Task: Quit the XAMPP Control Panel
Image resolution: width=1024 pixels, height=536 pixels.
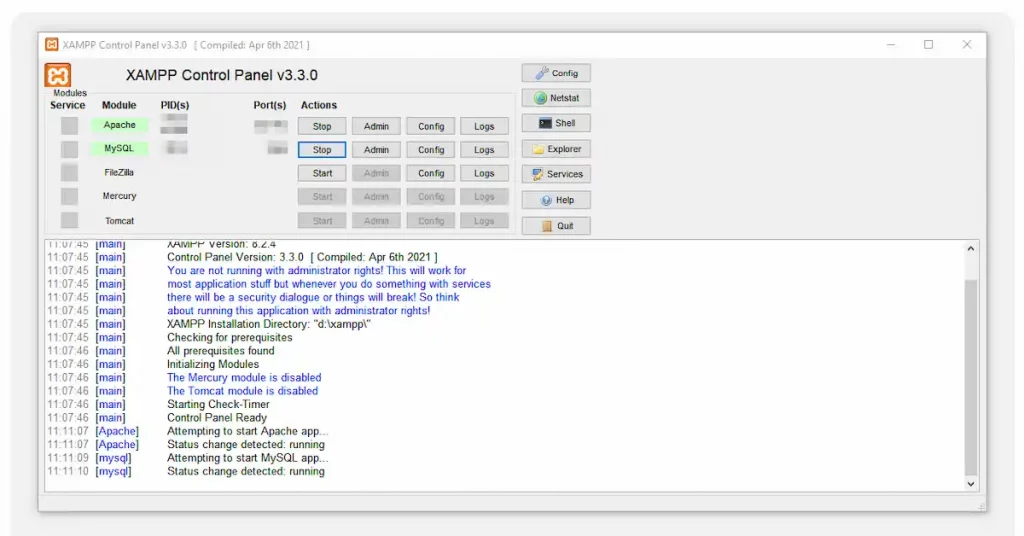Action: click(x=556, y=226)
